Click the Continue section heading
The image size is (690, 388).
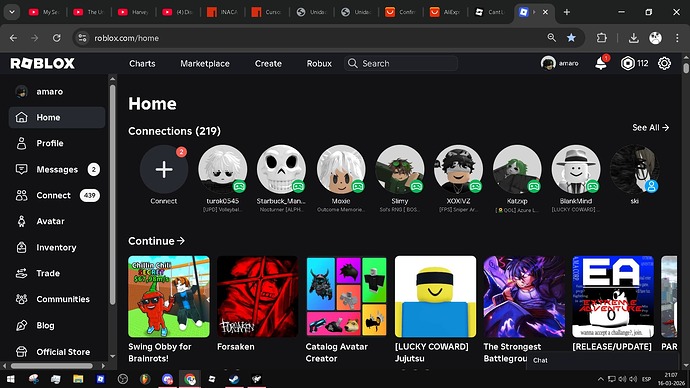tap(156, 241)
